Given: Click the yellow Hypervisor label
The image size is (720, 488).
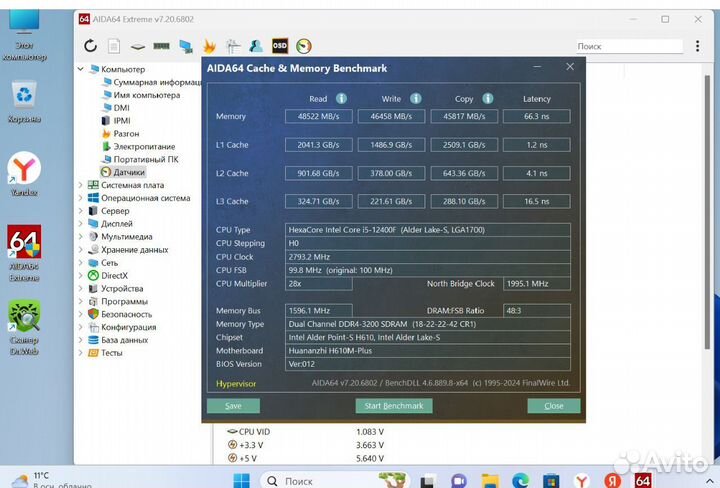Looking at the screenshot, I should [x=236, y=383].
